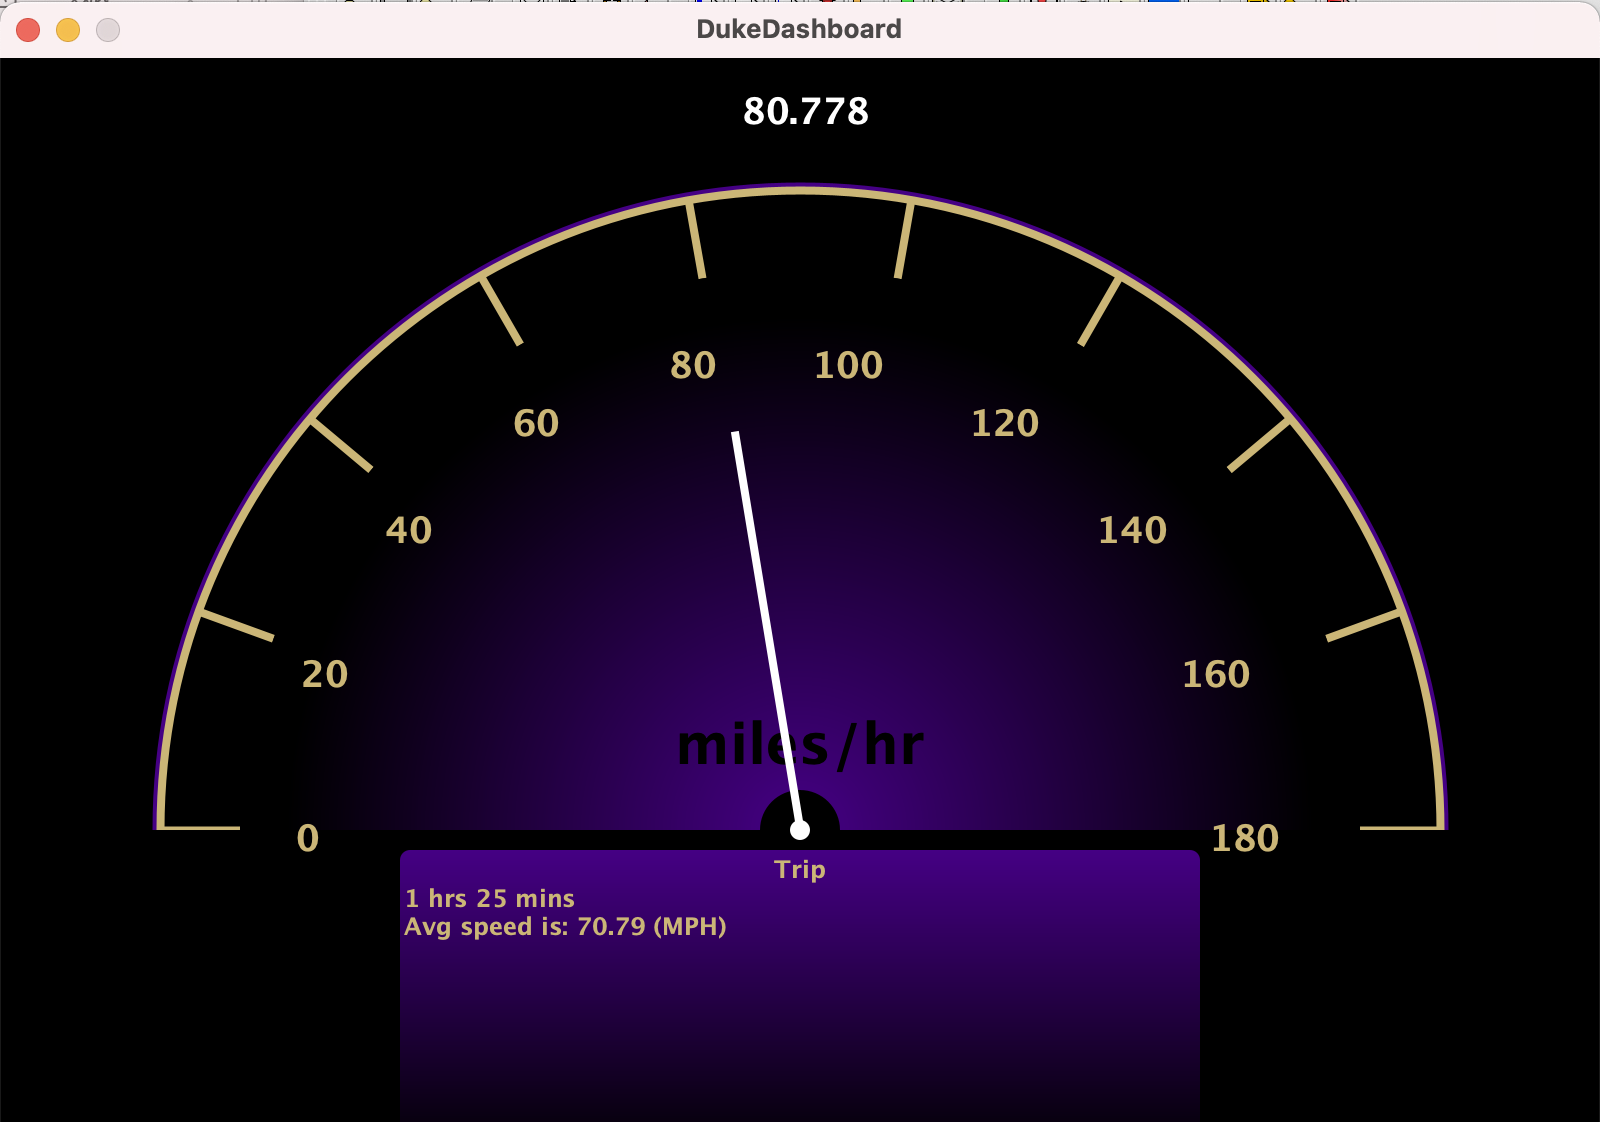The image size is (1600, 1122).
Task: Select the 20 mark label on gauge
Action: [x=325, y=674]
